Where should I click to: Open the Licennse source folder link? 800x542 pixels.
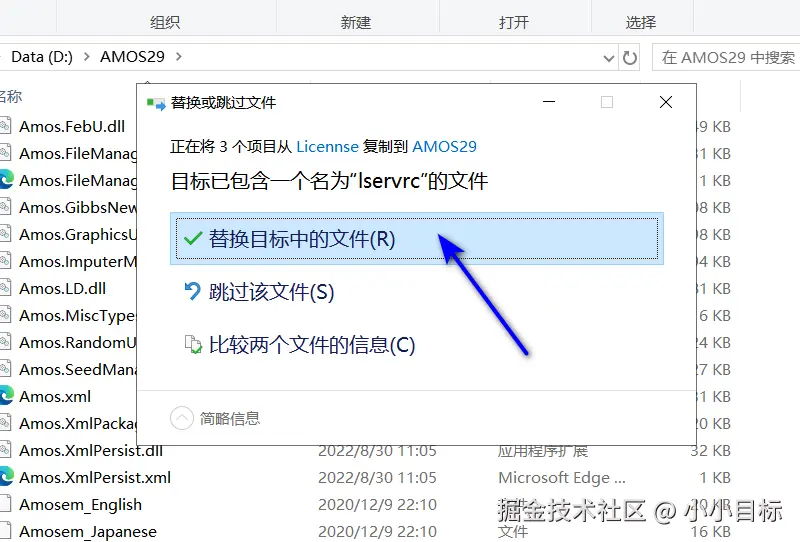click(327, 146)
